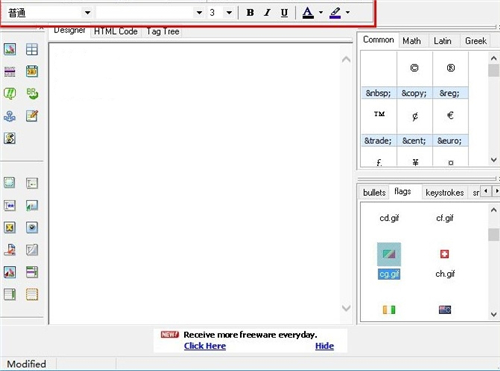The height and width of the screenshot is (371, 500).
Task: Select the &nbsp; entity cell
Action: tap(378, 93)
